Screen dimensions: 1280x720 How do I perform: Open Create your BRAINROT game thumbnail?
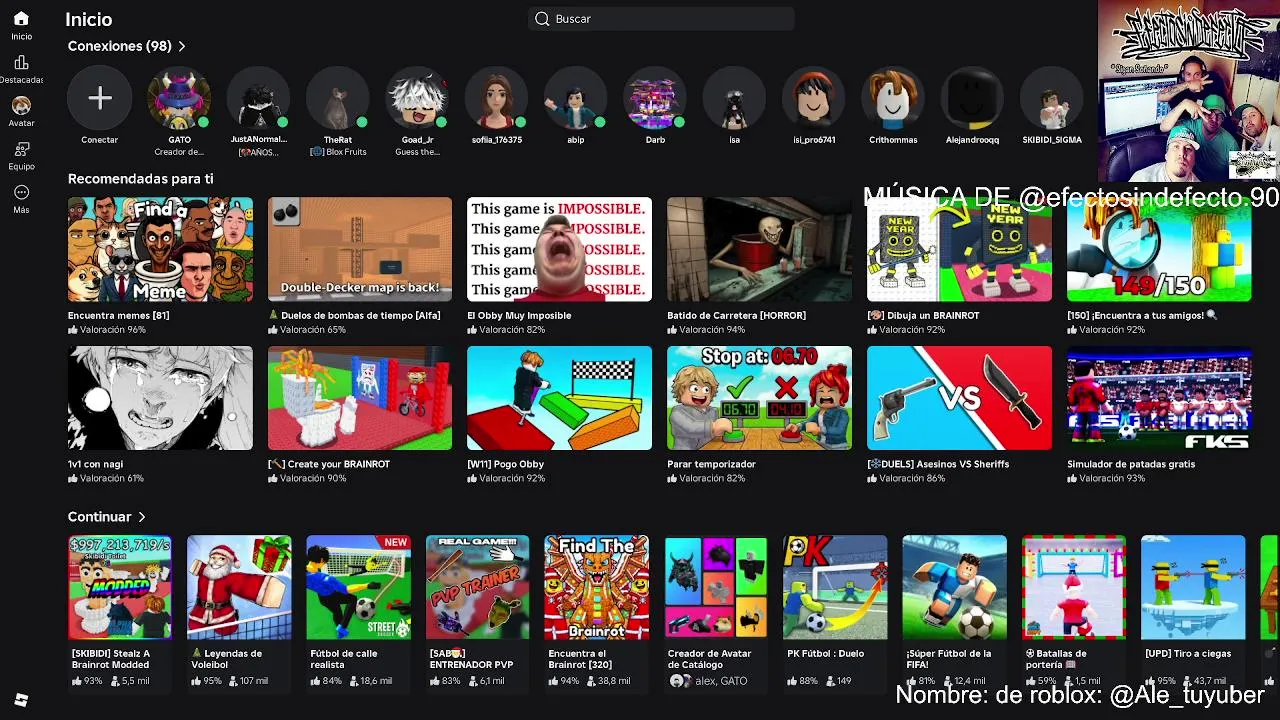pos(360,398)
